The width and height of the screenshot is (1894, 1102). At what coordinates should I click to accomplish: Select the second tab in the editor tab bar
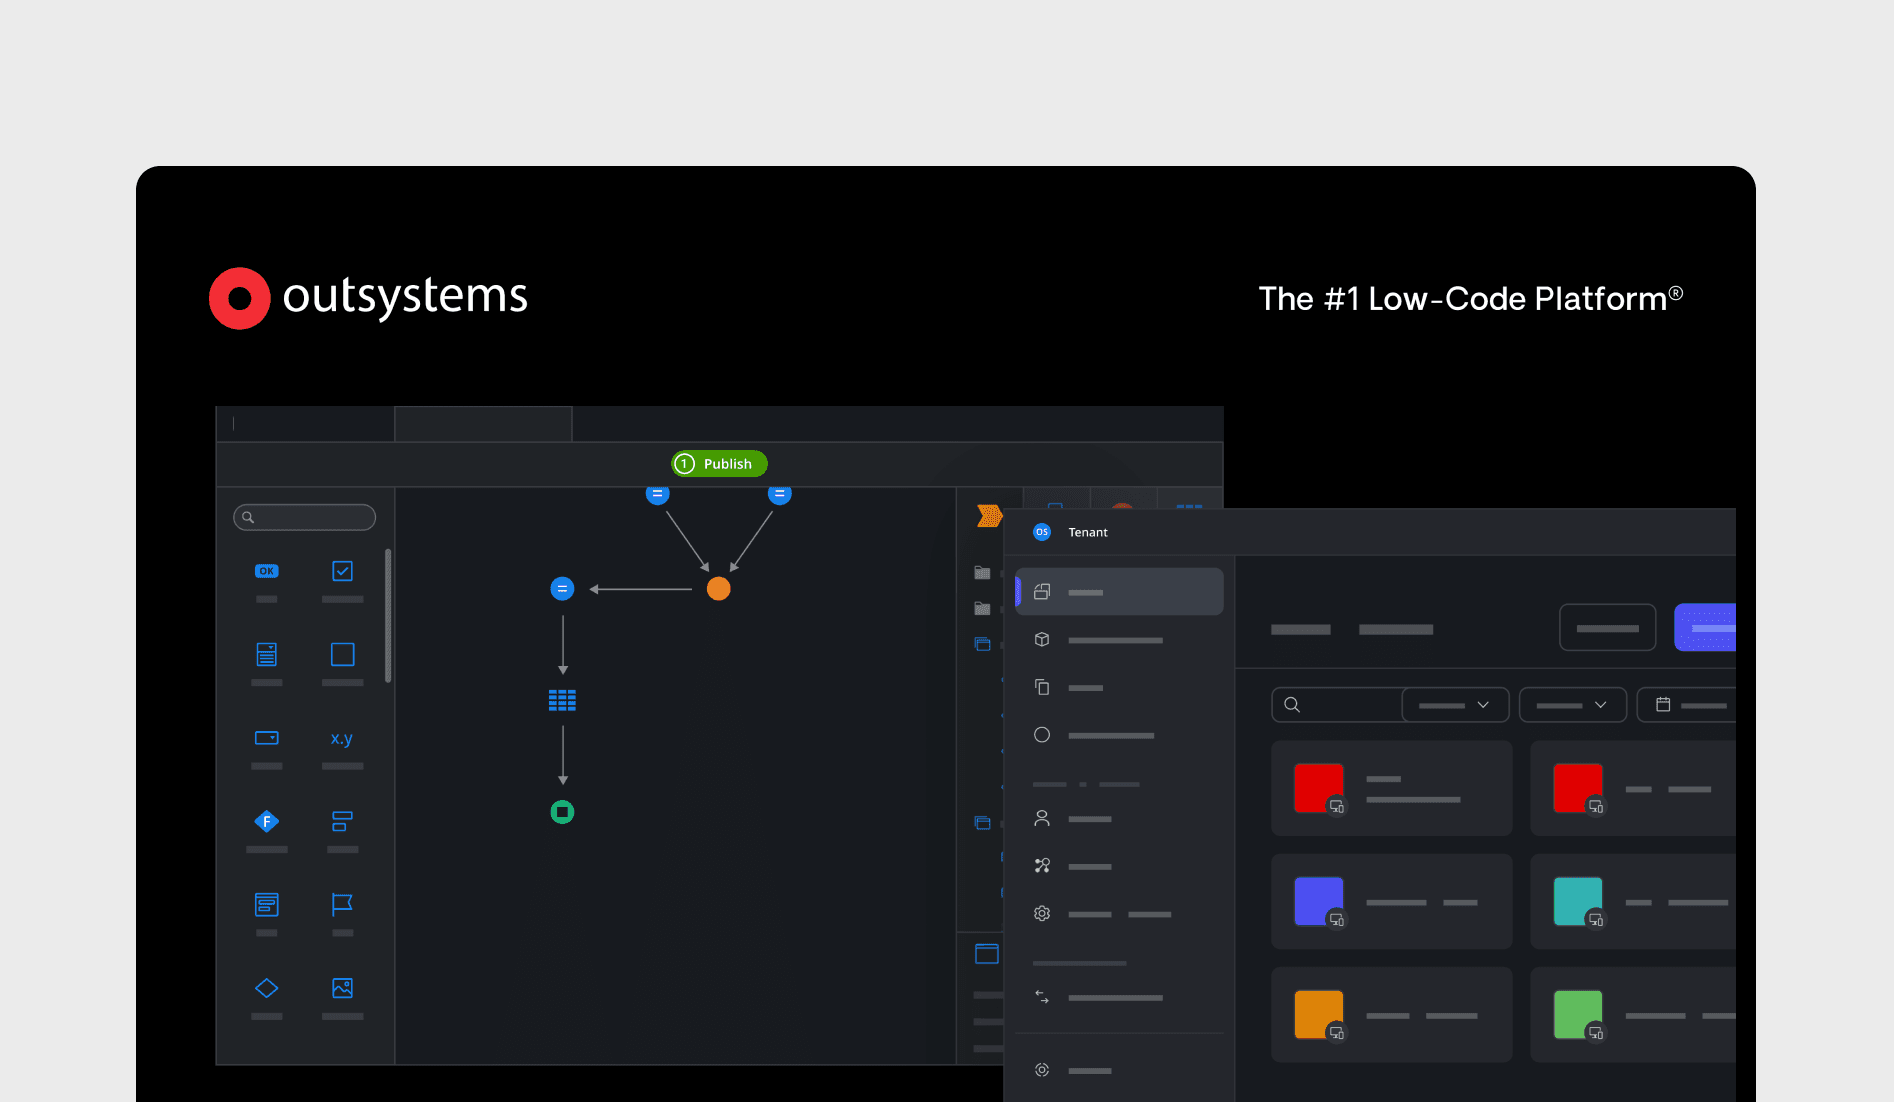(484, 424)
